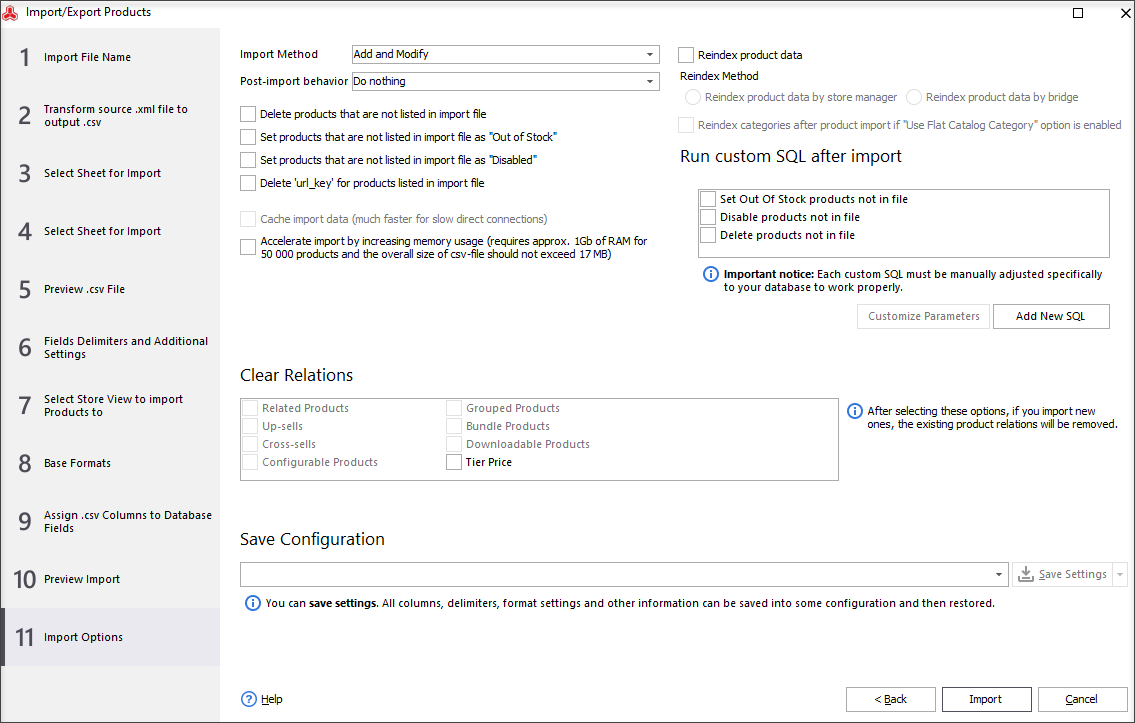Viewport: 1135px width, 723px height.
Task: Go to step 1 Import File Name
Action: 111,57
